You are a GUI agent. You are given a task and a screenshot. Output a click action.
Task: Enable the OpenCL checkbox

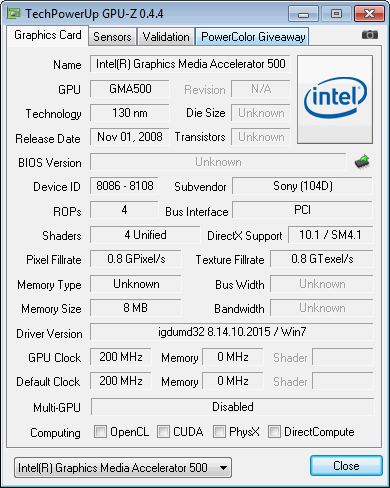100,431
